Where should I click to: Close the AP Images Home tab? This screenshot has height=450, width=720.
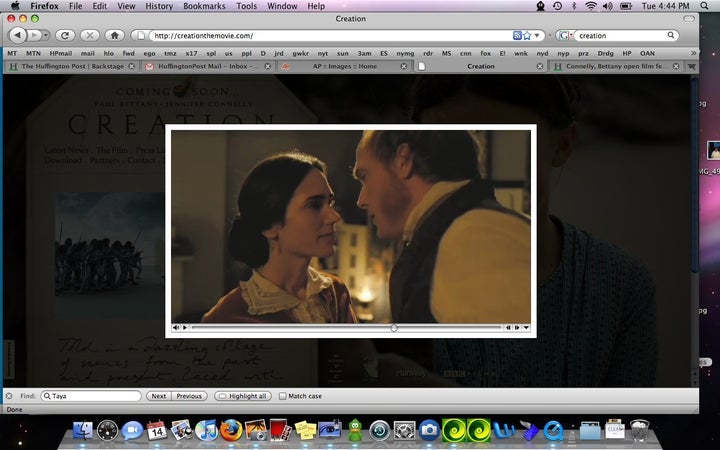[404, 67]
